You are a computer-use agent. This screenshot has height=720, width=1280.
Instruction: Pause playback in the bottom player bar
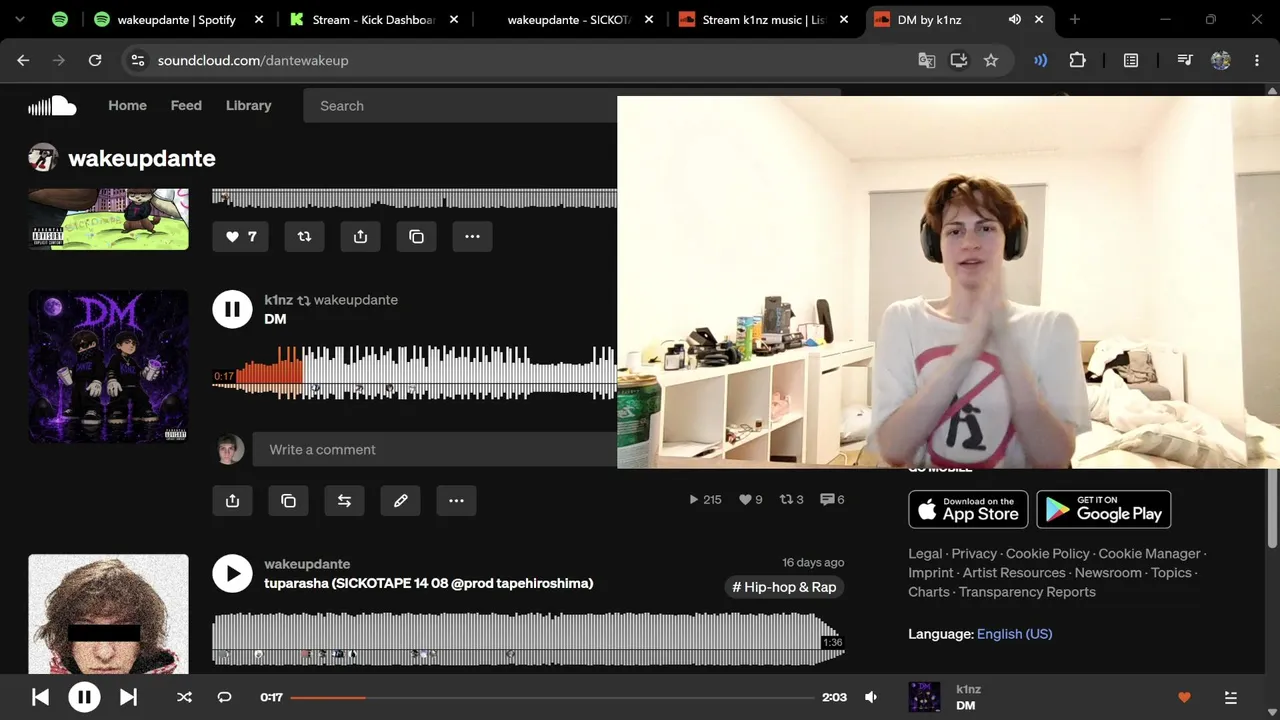[84, 697]
